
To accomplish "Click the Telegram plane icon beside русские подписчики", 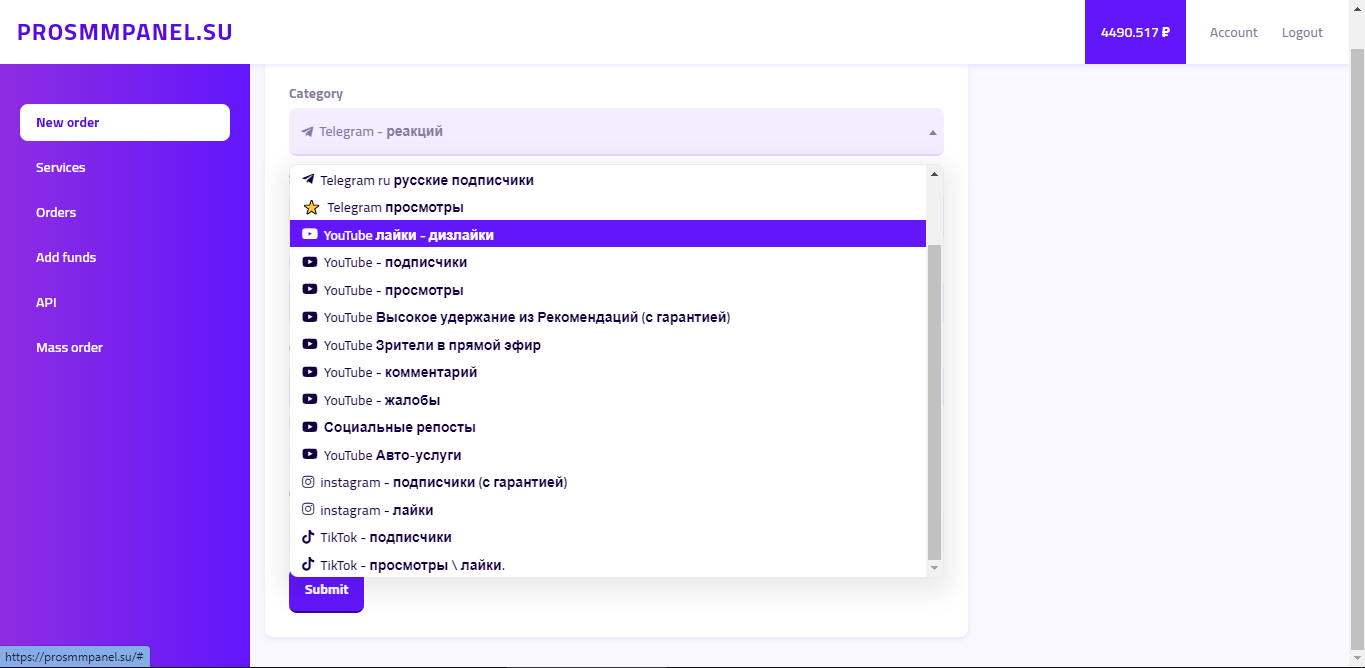I will pyautogui.click(x=308, y=180).
